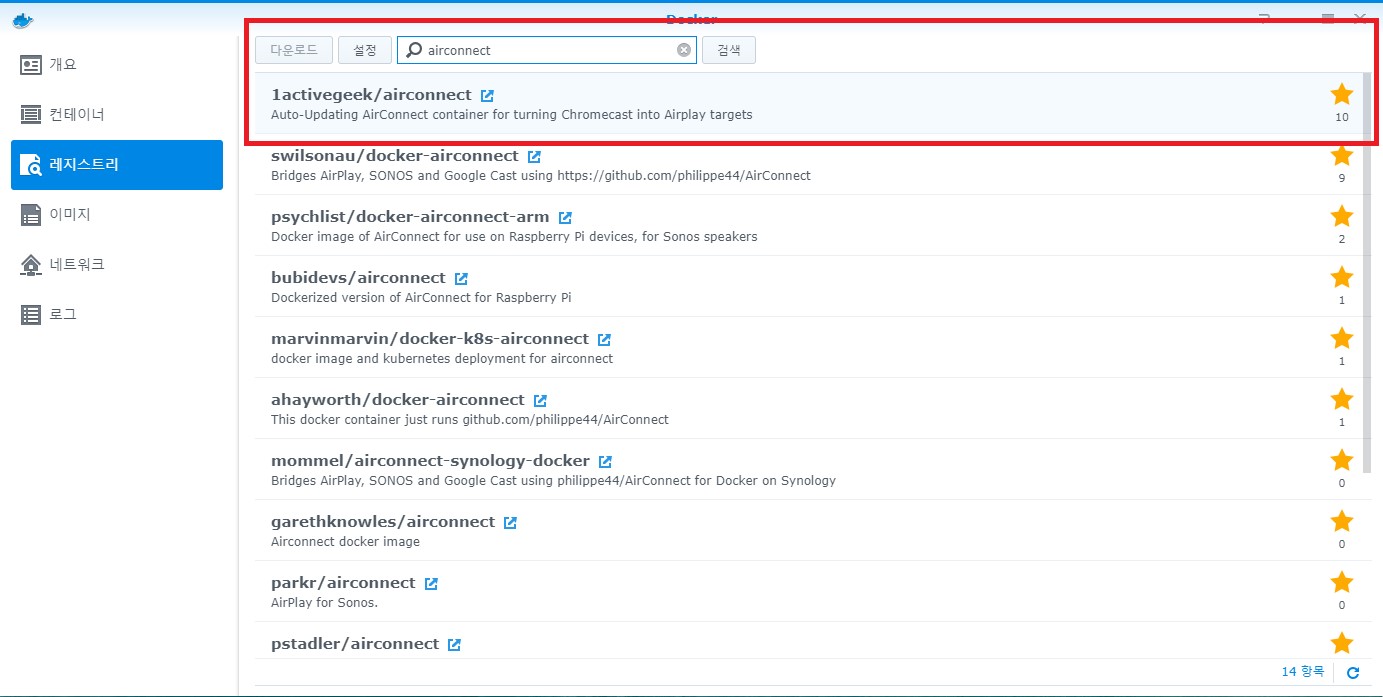
Task: Select the ahayworth/docker-airconnect row
Action: point(807,408)
